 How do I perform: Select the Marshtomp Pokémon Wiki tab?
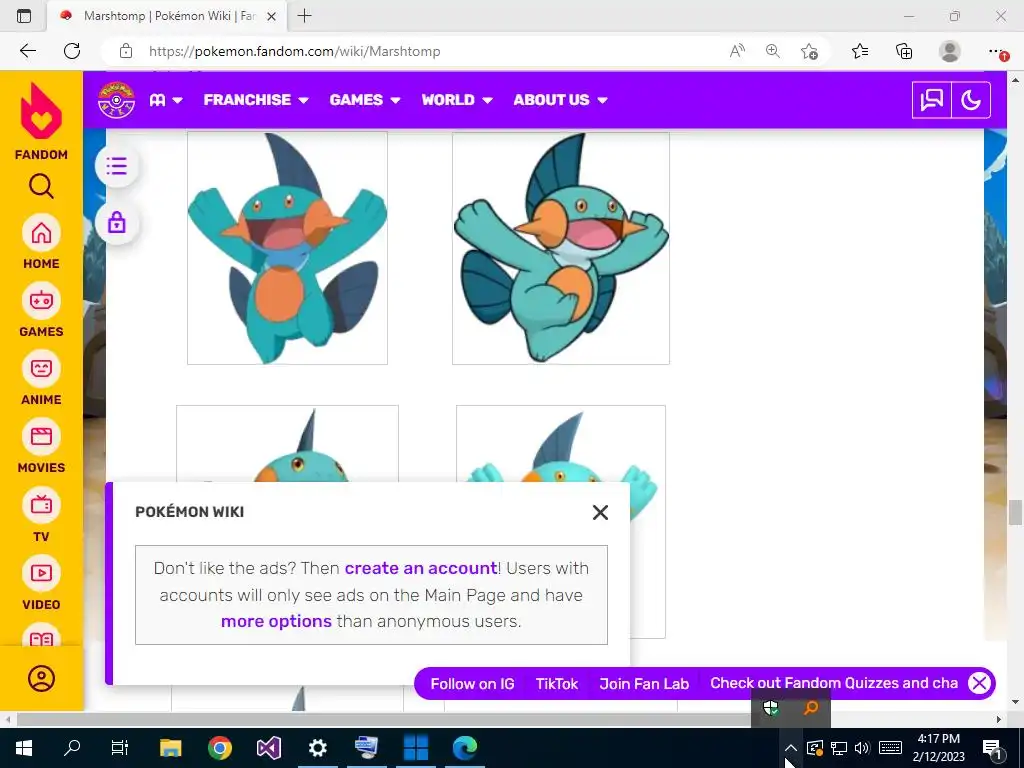pyautogui.click(x=167, y=16)
